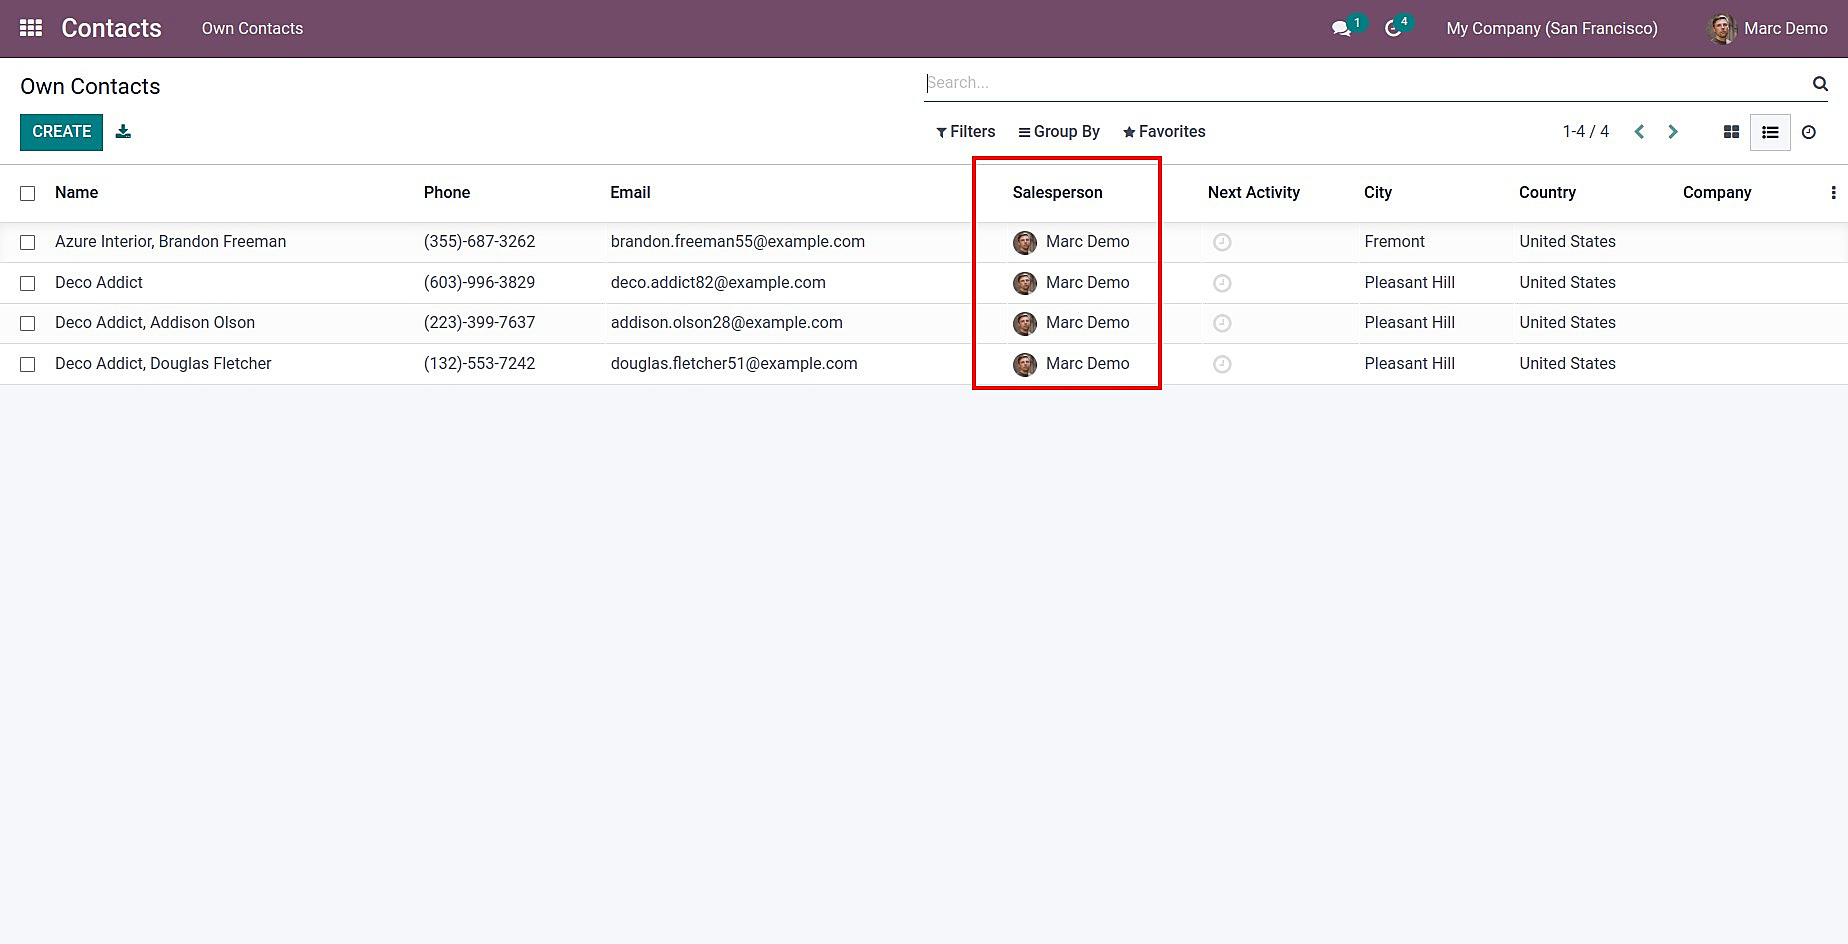Switch to Activity view
Viewport: 1848px width, 944px height.
point(1809,132)
